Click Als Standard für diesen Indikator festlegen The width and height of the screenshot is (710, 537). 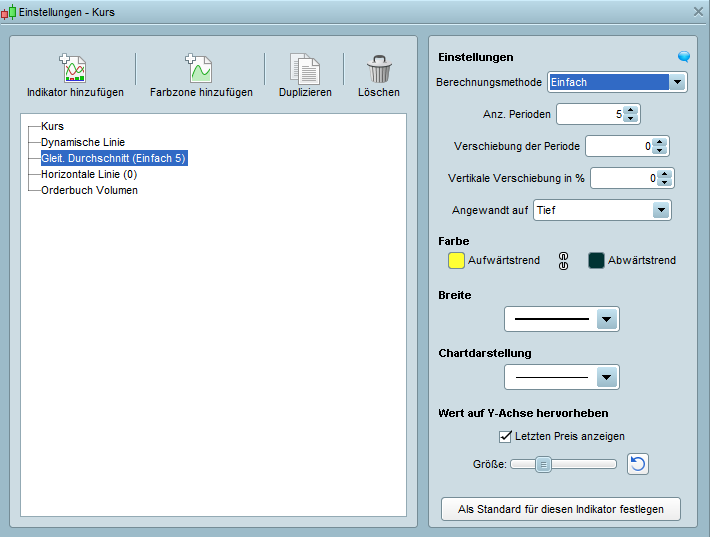pyautogui.click(x=561, y=509)
